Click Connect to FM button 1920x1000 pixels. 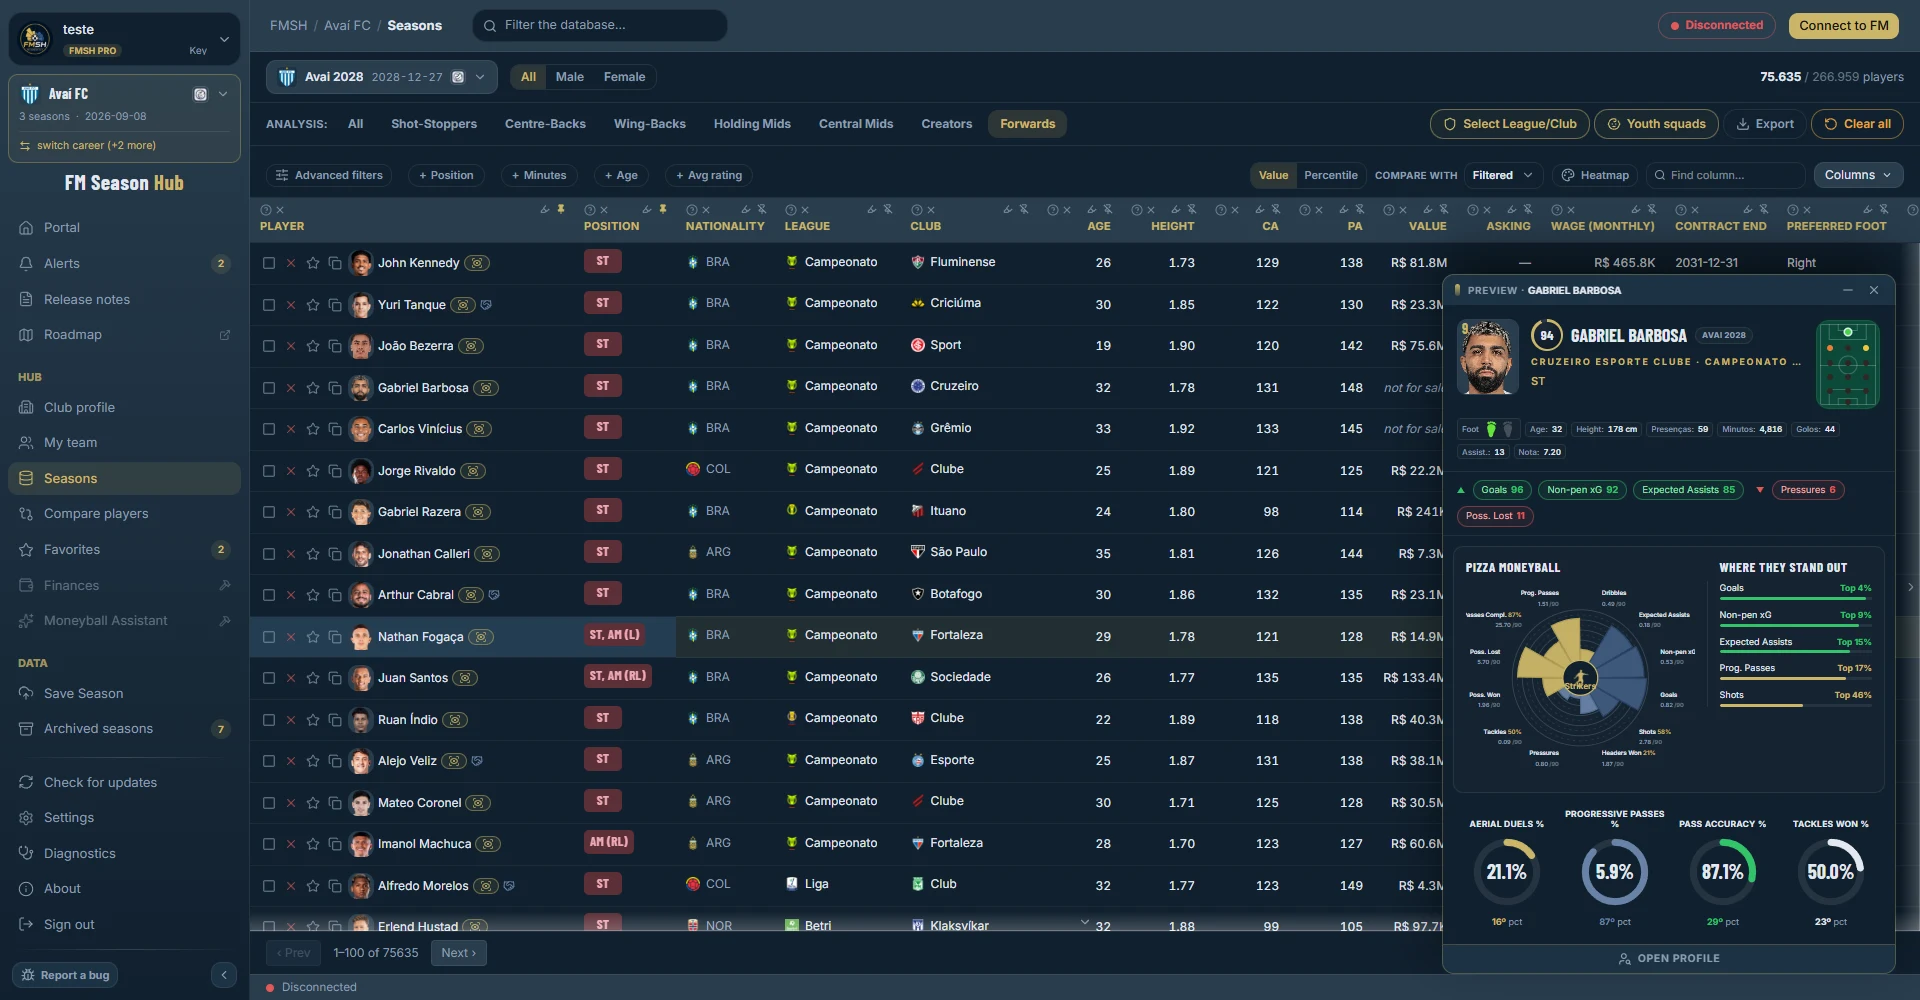pos(1844,25)
